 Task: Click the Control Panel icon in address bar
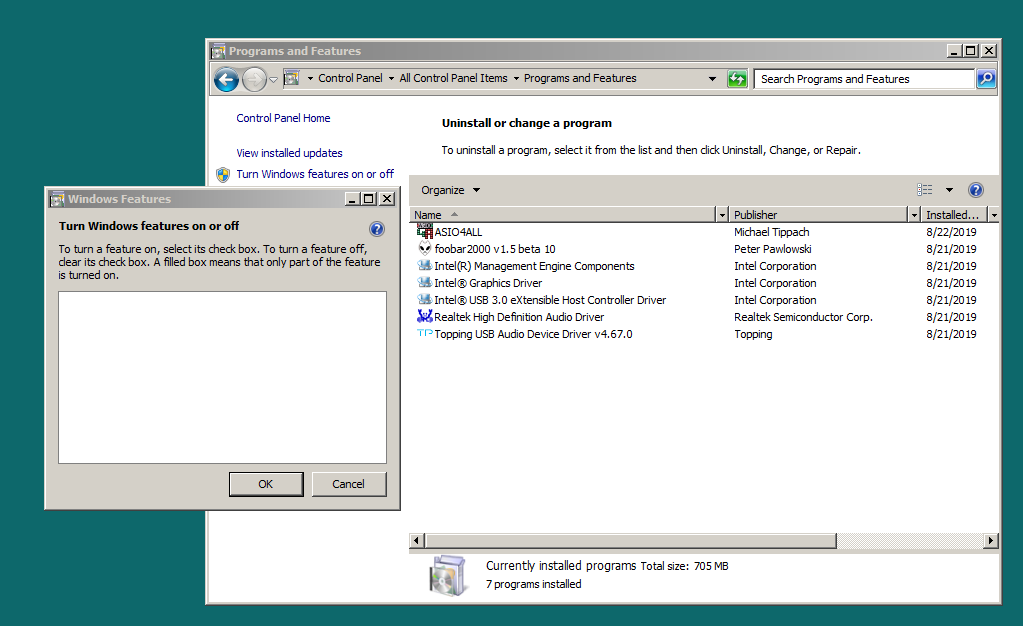[292, 78]
